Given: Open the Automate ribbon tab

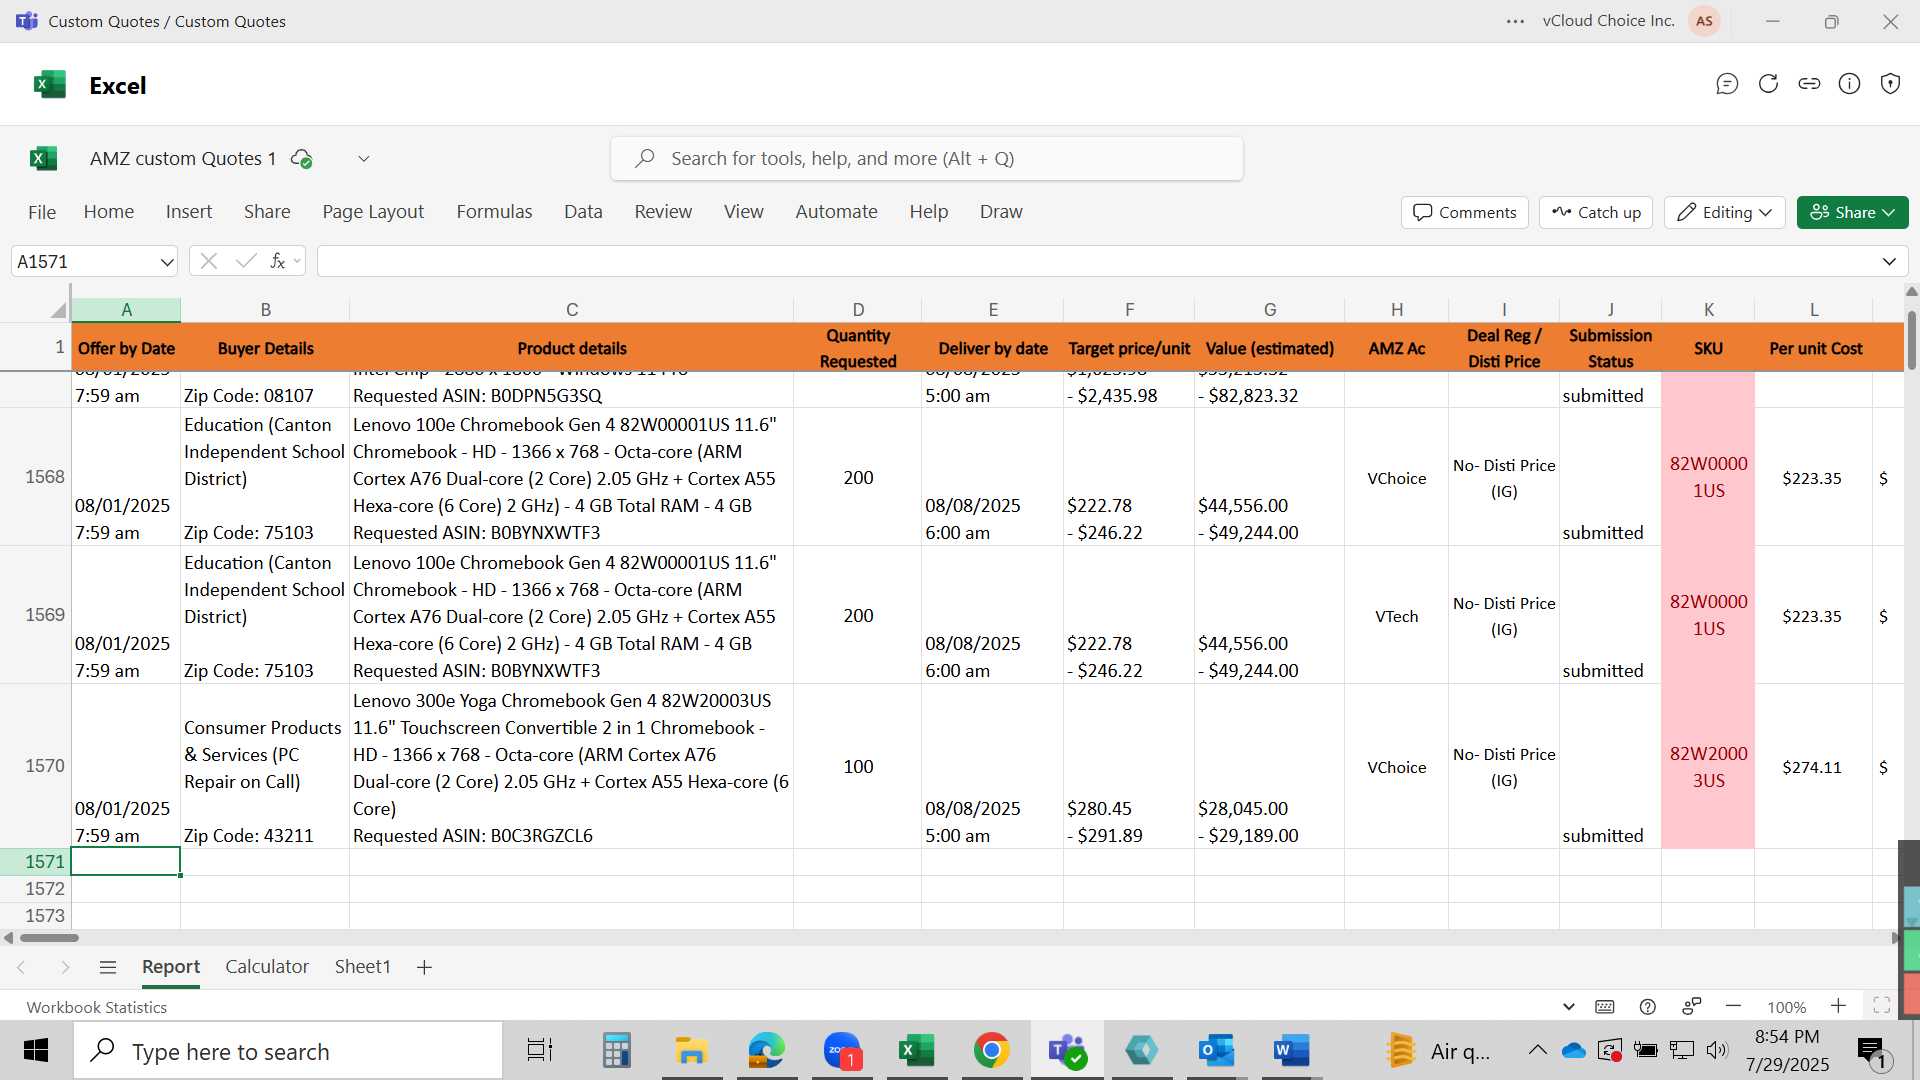Looking at the screenshot, I should (836, 212).
